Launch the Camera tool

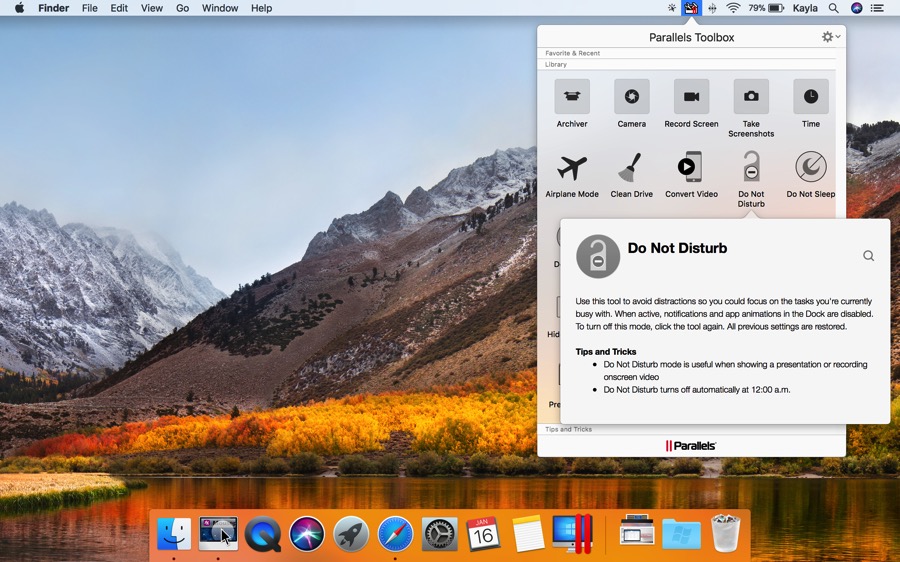click(x=631, y=98)
